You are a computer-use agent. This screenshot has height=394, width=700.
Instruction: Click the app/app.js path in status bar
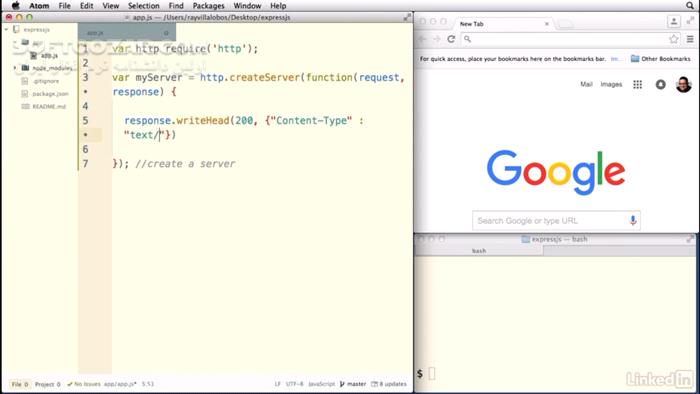coord(120,384)
